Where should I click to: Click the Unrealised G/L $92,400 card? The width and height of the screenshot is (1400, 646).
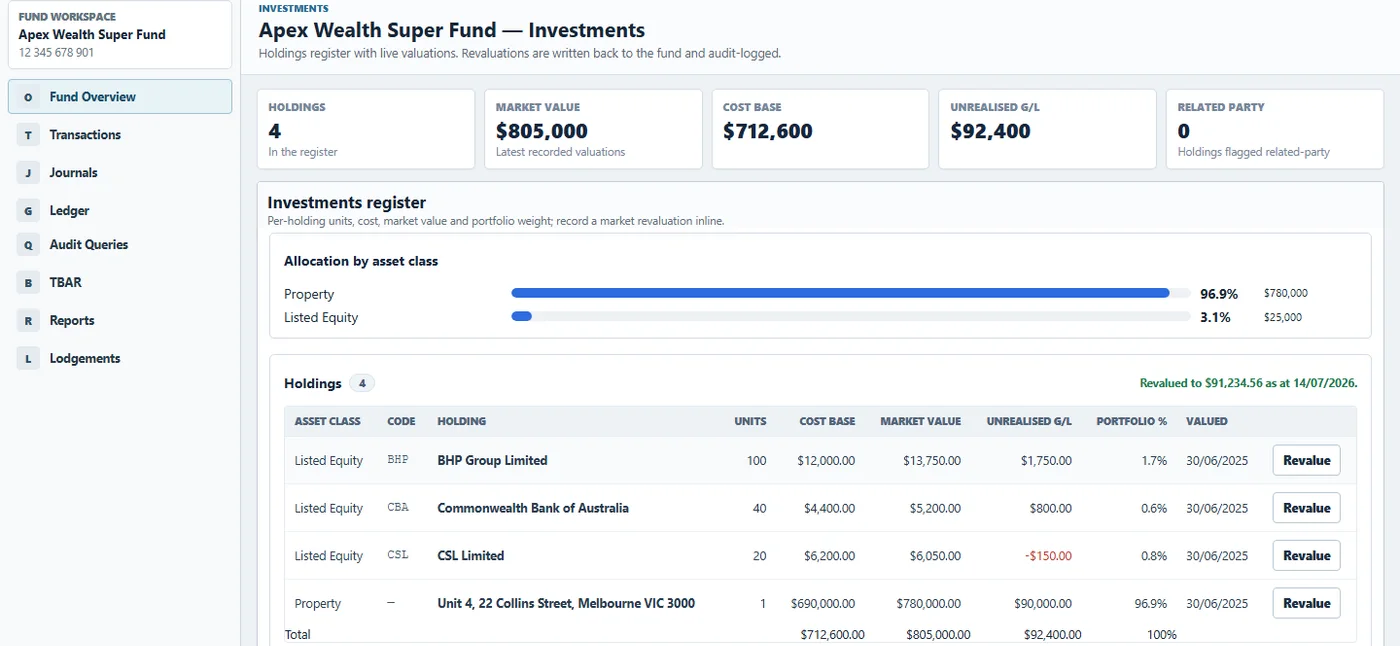pos(1047,129)
